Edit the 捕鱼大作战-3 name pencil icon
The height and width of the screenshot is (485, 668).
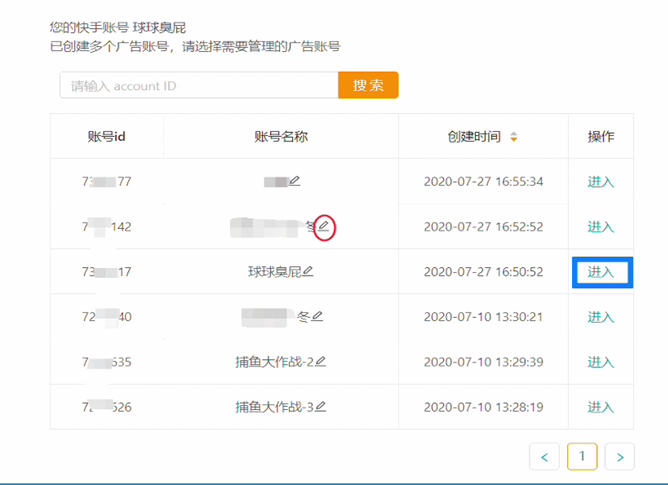click(320, 407)
